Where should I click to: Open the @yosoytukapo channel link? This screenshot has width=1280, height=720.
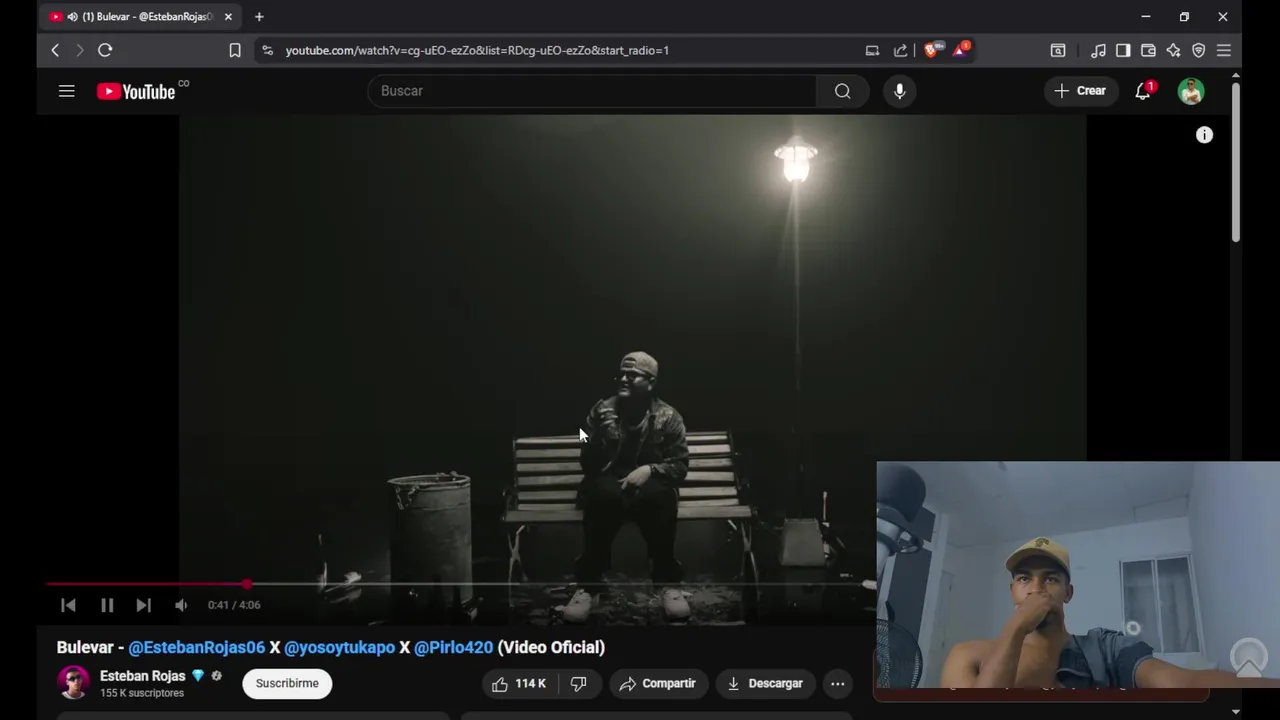(340, 647)
